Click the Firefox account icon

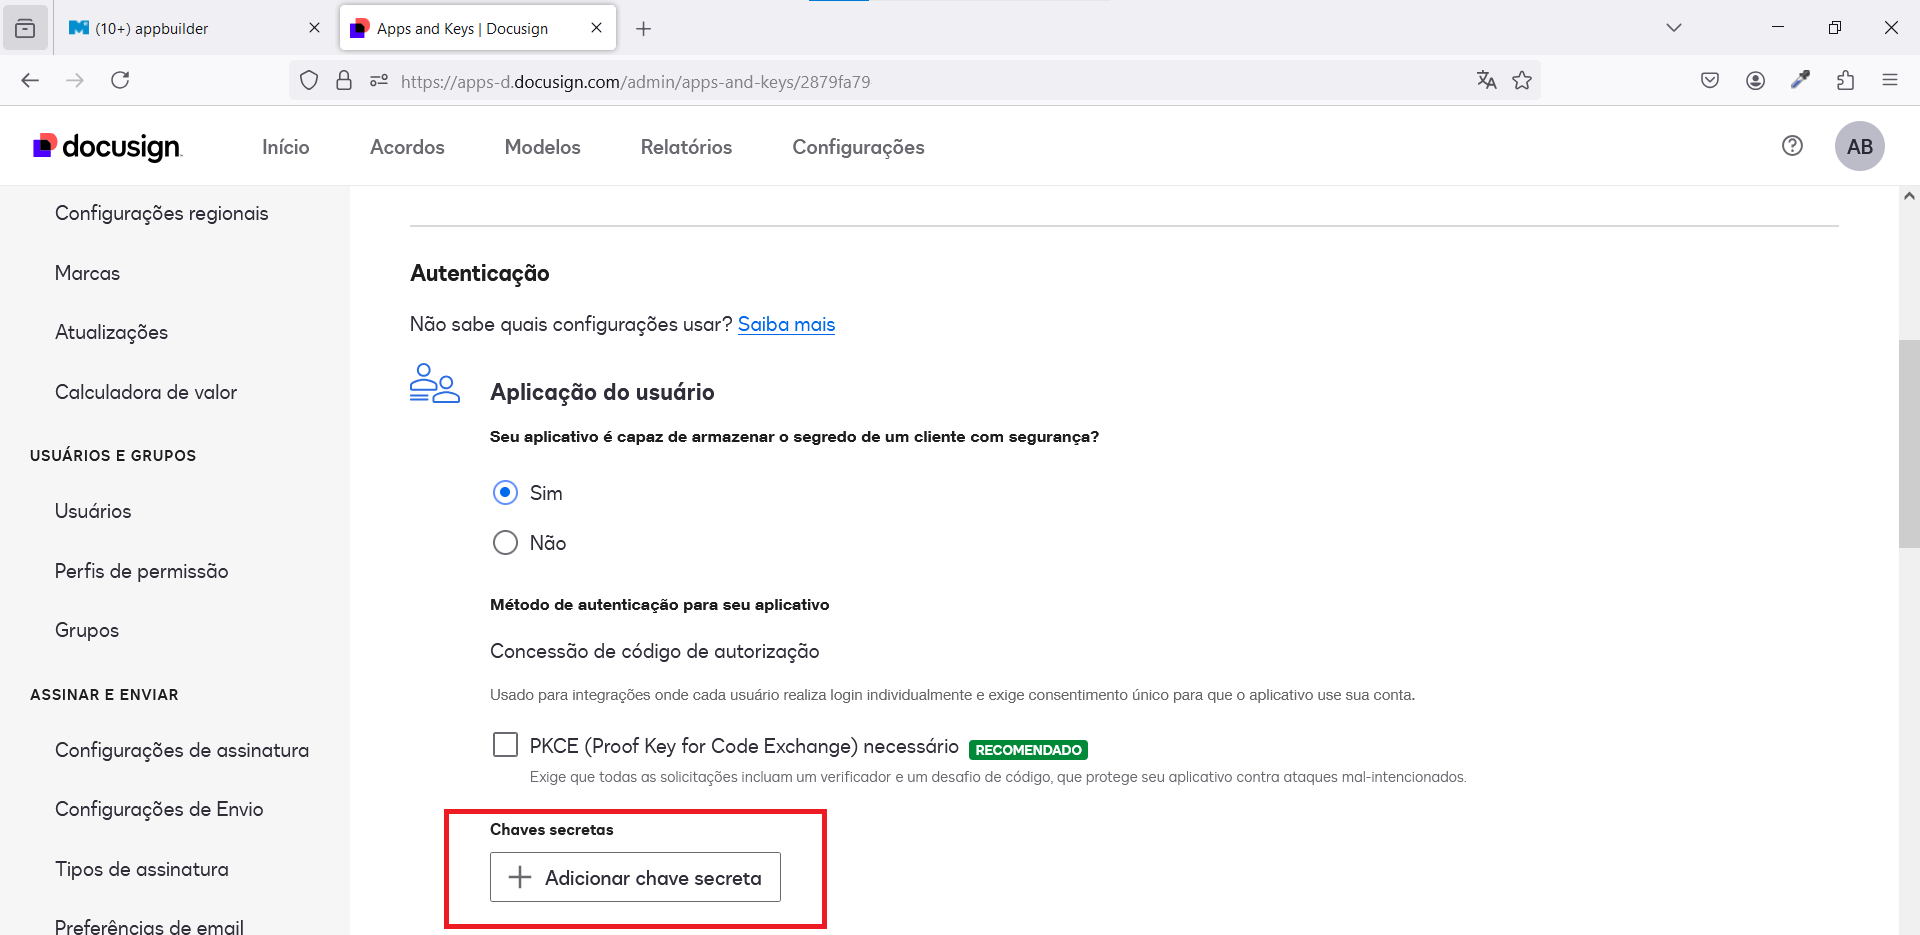pyautogui.click(x=1755, y=81)
